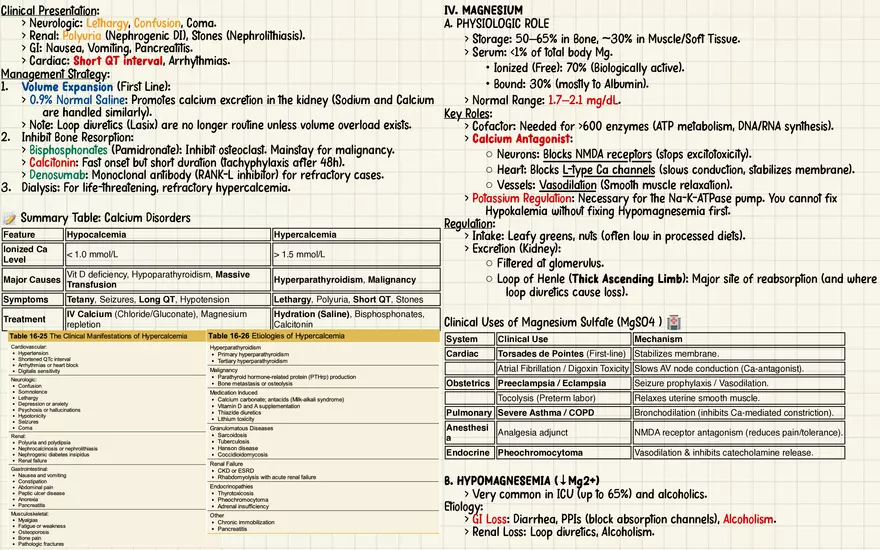Click the 'Mechanism' column header
The width and height of the screenshot is (880, 550).
pyautogui.click(x=739, y=339)
